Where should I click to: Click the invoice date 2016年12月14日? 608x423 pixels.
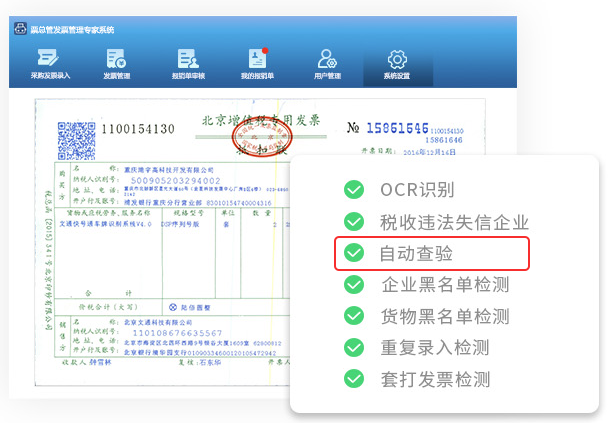(429, 152)
